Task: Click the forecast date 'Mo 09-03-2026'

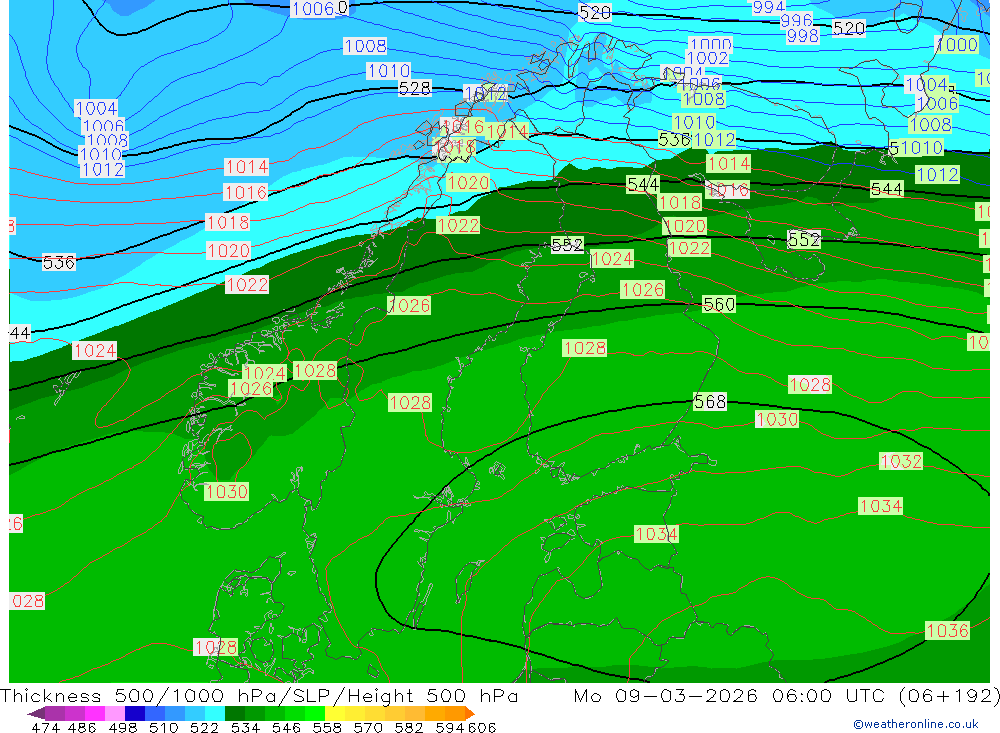Action: coord(666,695)
